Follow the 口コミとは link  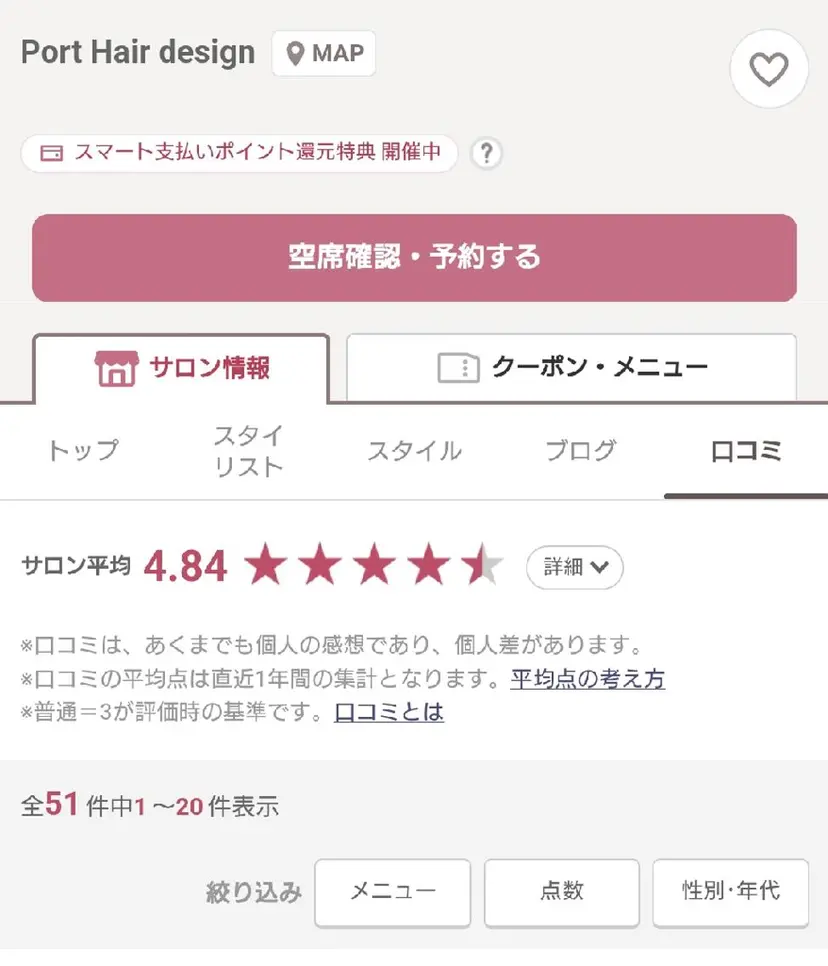[389, 712]
